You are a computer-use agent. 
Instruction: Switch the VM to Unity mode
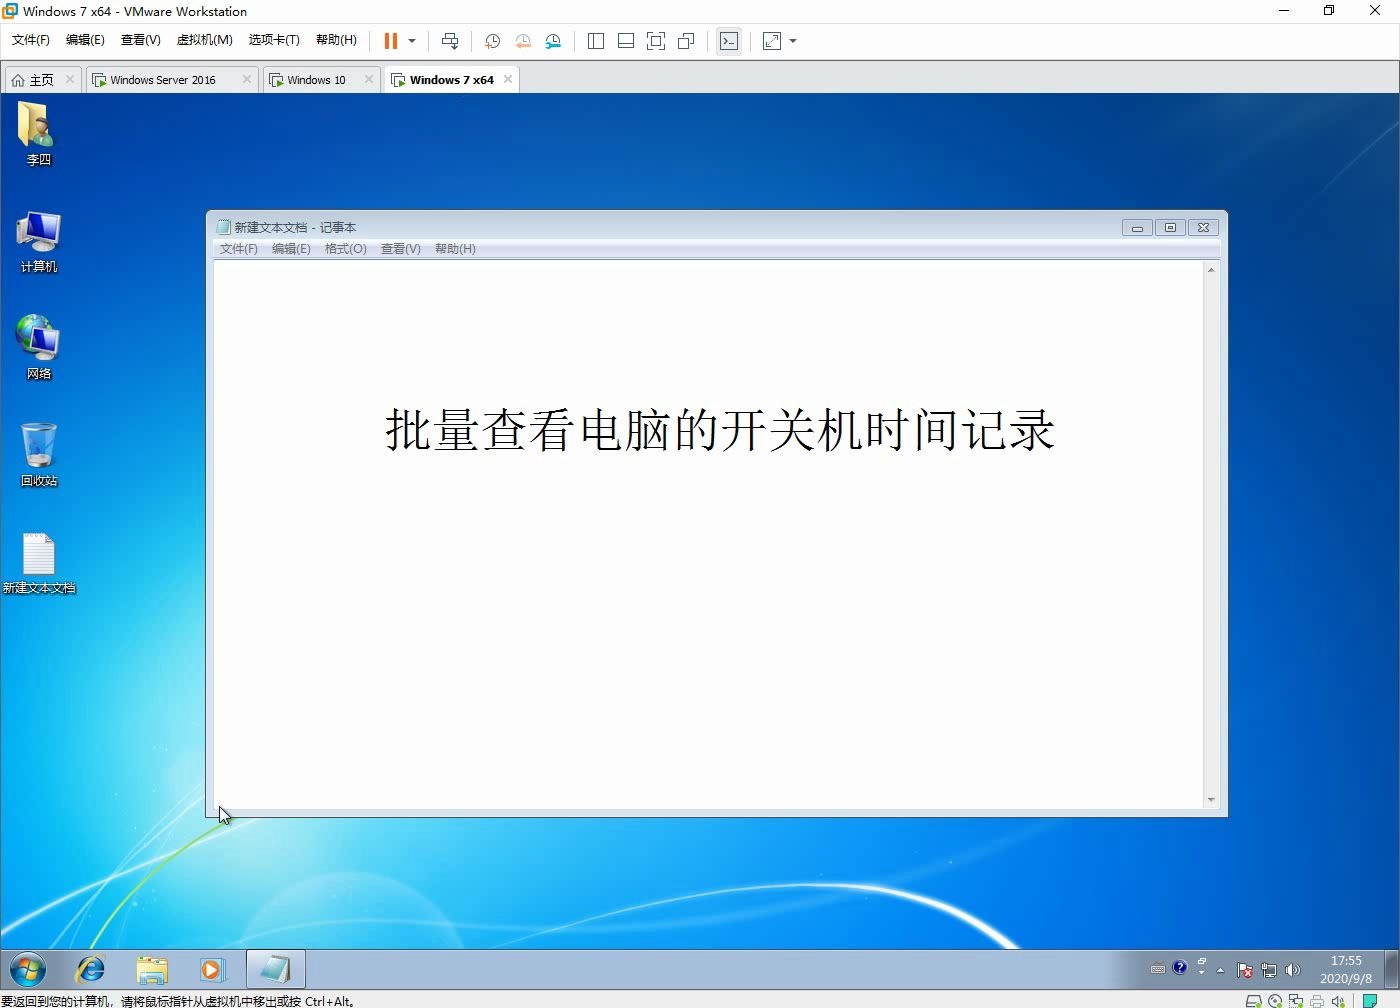click(686, 41)
